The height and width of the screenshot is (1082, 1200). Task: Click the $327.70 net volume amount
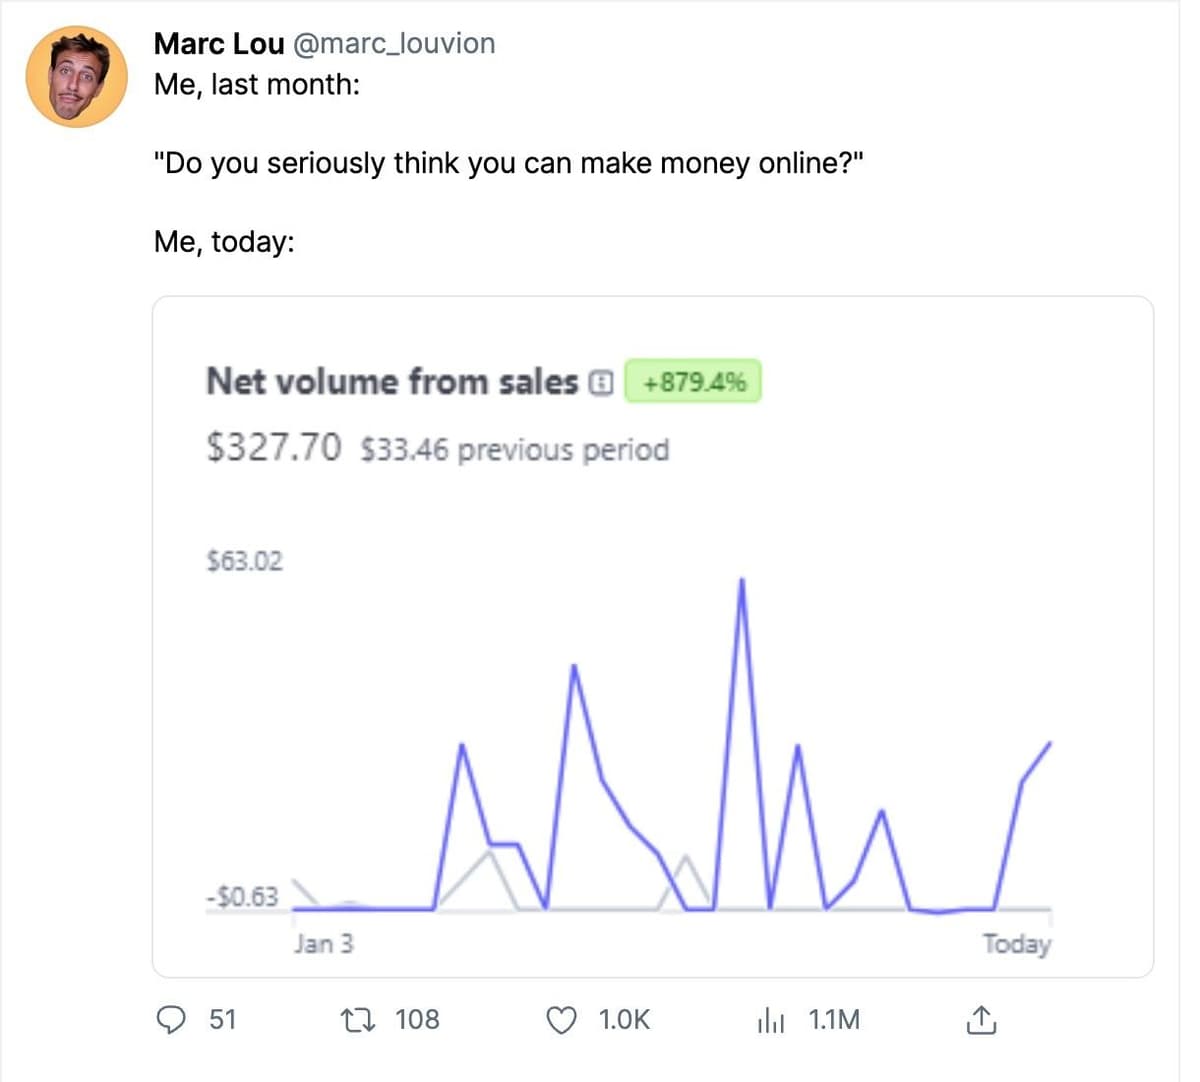click(273, 447)
